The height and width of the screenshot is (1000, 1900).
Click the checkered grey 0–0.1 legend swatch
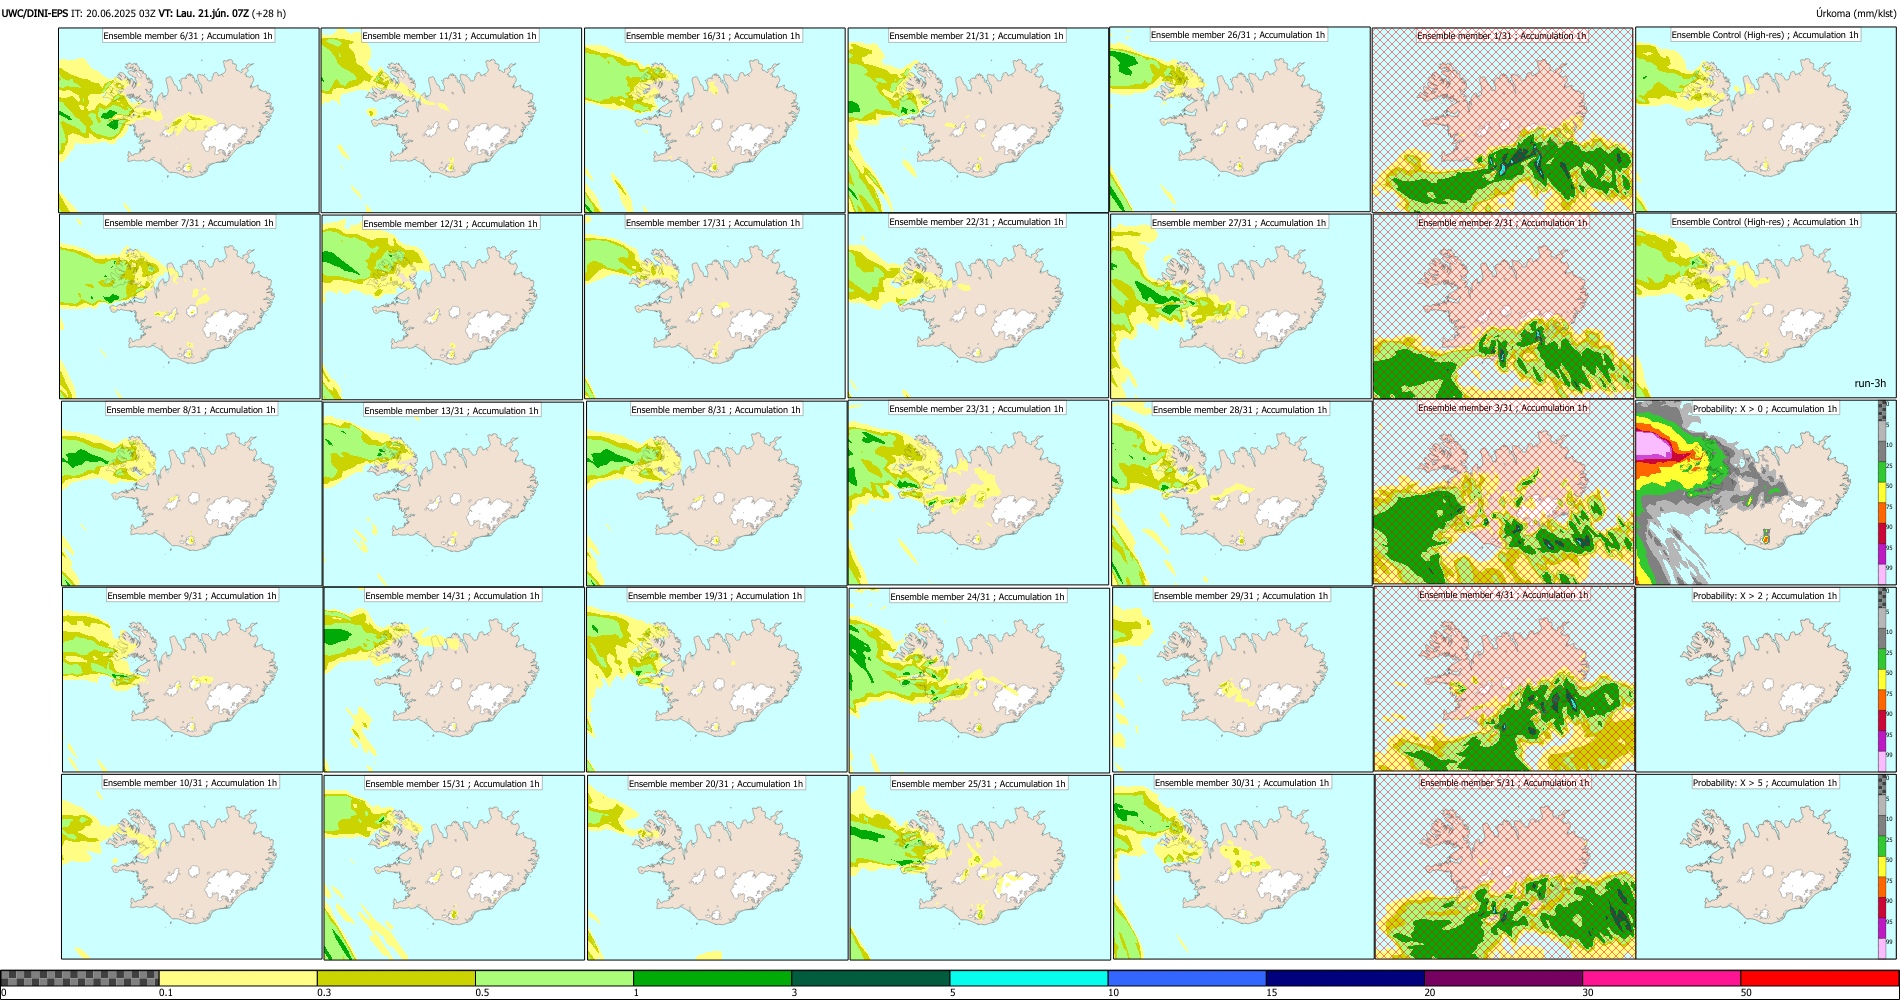pyautogui.click(x=80, y=978)
